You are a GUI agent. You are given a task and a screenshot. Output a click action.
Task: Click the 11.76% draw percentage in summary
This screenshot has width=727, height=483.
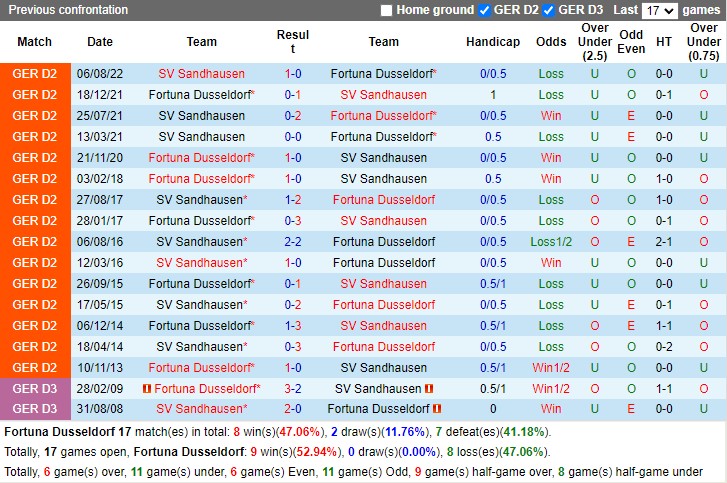[405, 432]
